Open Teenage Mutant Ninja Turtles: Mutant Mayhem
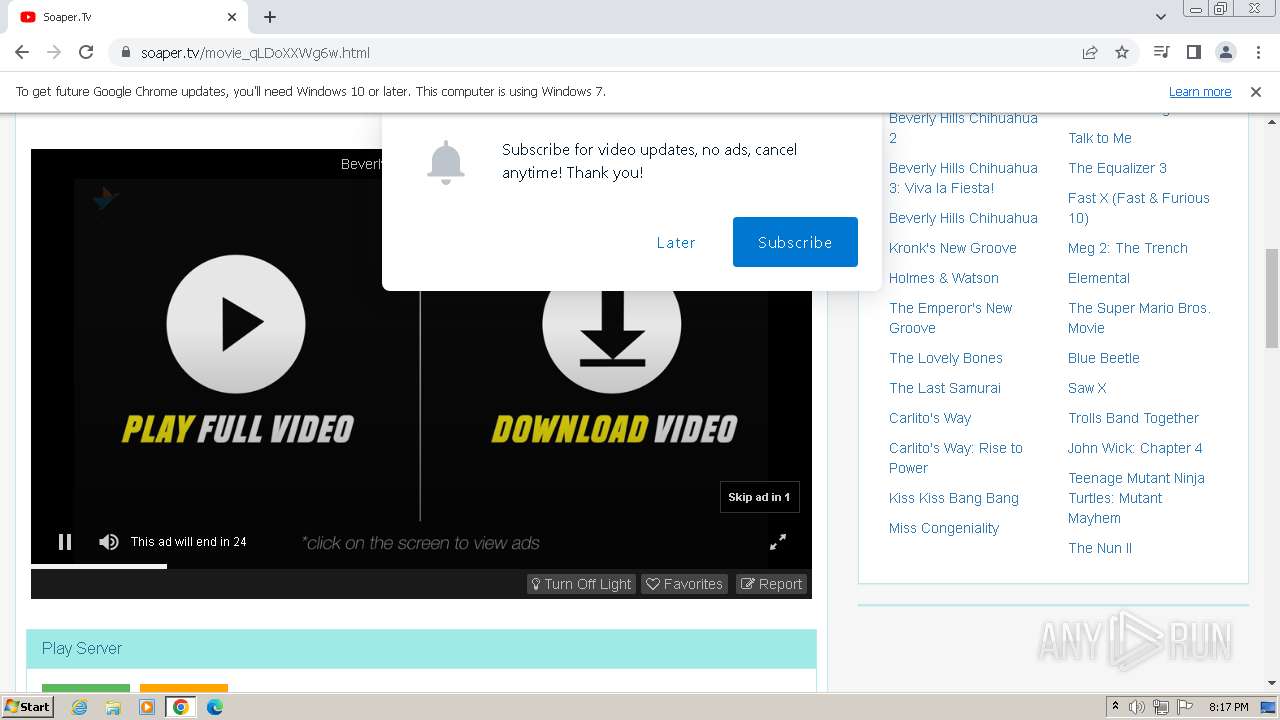 (1136, 498)
